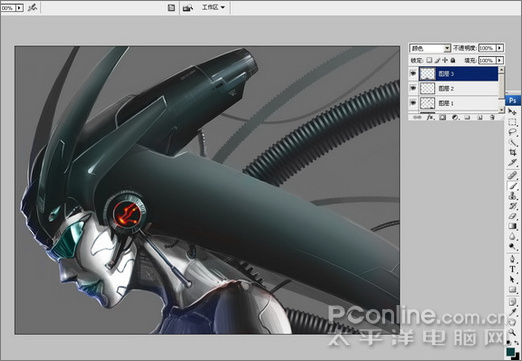Select the Zoom tool
This screenshot has width=522, height=361.
point(512,332)
